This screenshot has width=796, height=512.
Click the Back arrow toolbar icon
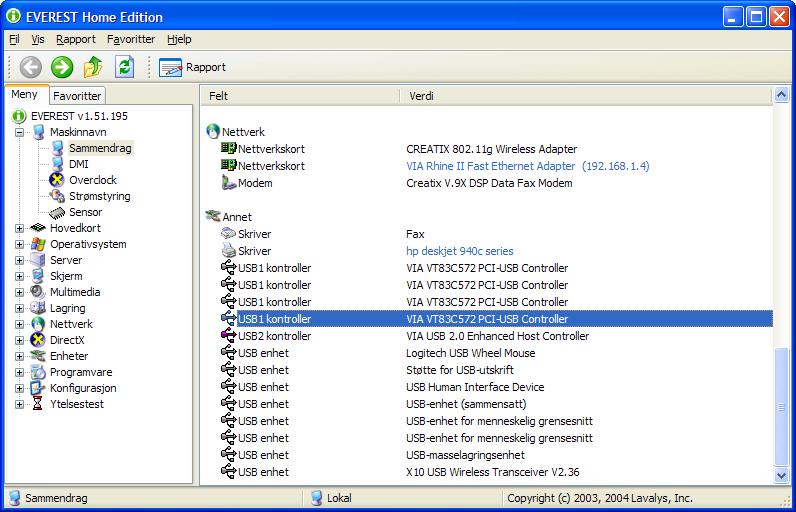[30, 67]
